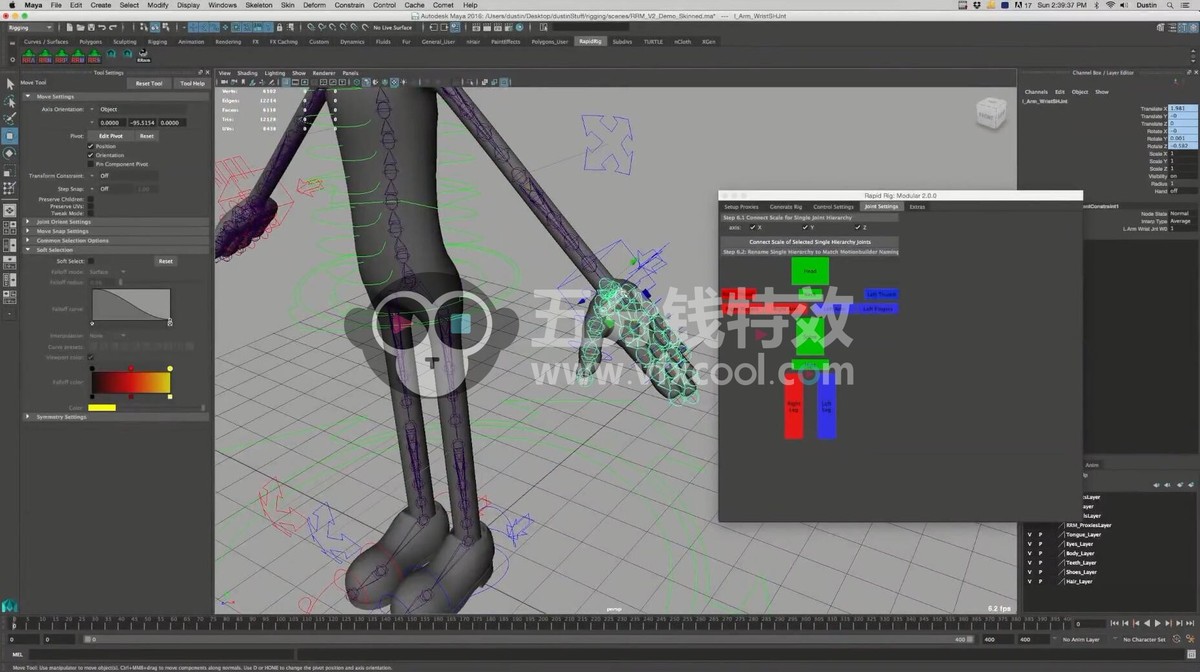The width and height of the screenshot is (1200, 672).
Task: Toggle the X axis checkbox in Rapid Rig
Action: (x=752, y=227)
